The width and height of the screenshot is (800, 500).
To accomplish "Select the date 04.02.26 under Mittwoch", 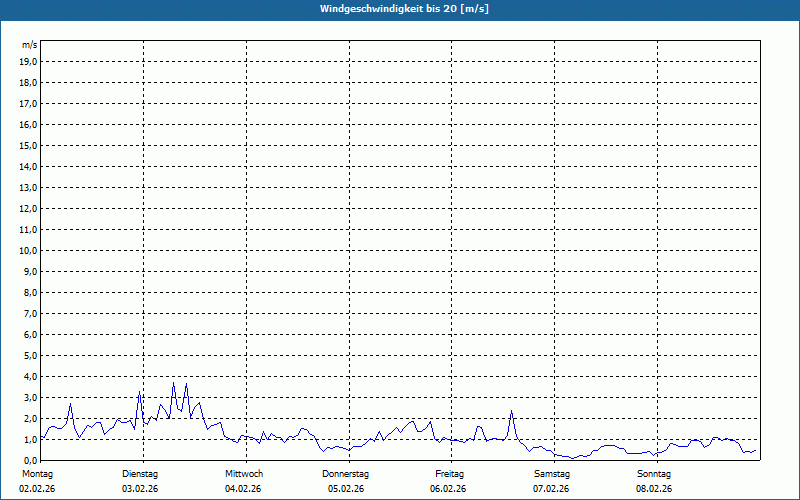I will point(243,489).
